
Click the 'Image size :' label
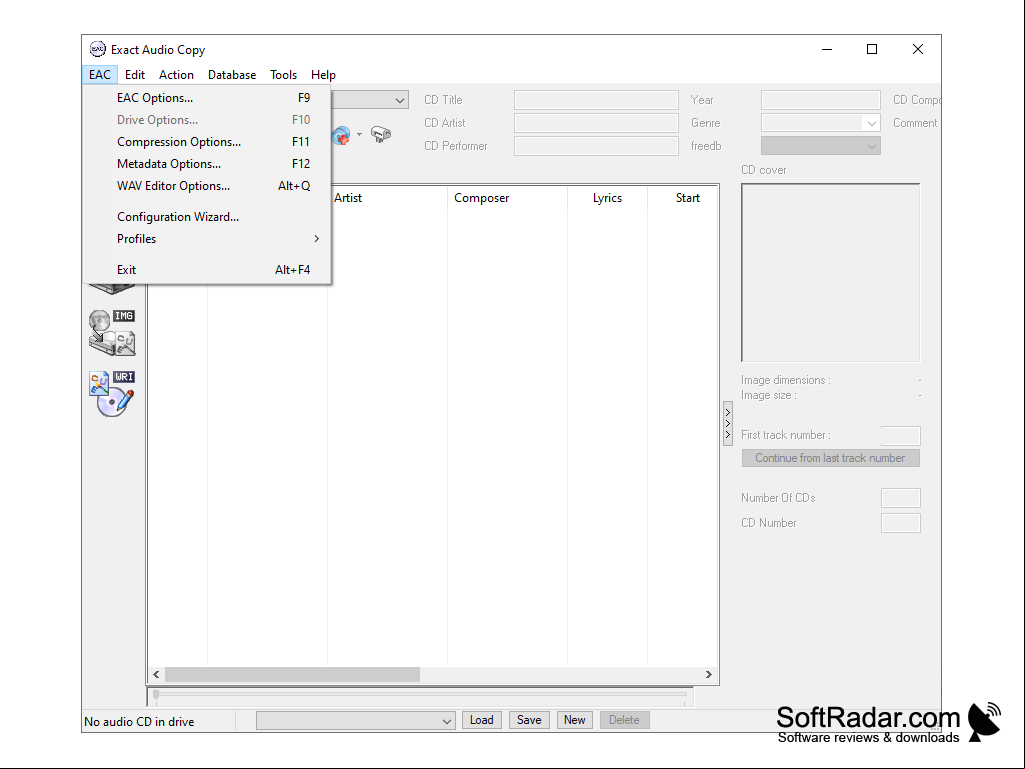[769, 395]
